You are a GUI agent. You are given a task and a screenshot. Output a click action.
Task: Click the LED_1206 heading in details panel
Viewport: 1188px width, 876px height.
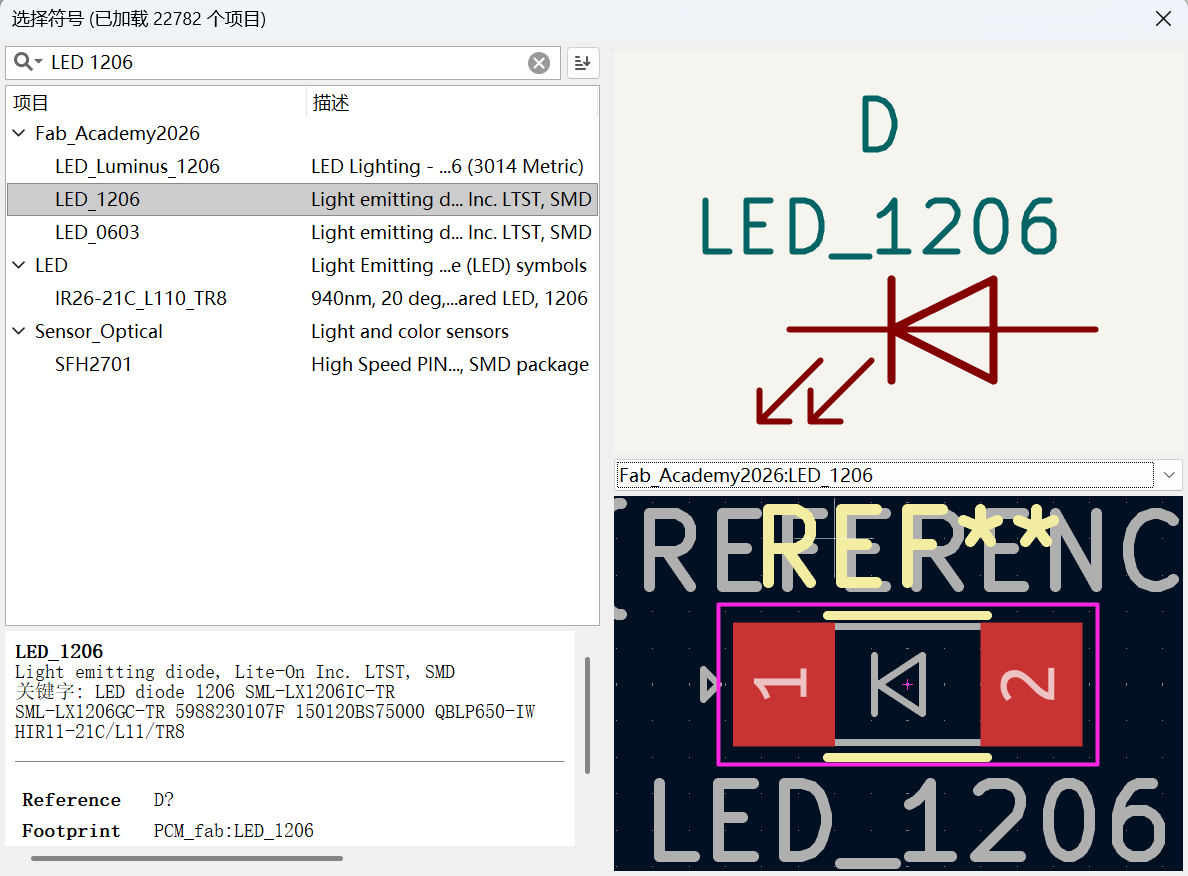tap(59, 652)
